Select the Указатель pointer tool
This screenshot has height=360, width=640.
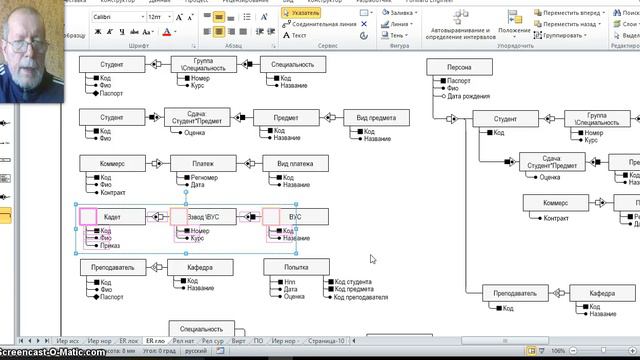(x=301, y=13)
